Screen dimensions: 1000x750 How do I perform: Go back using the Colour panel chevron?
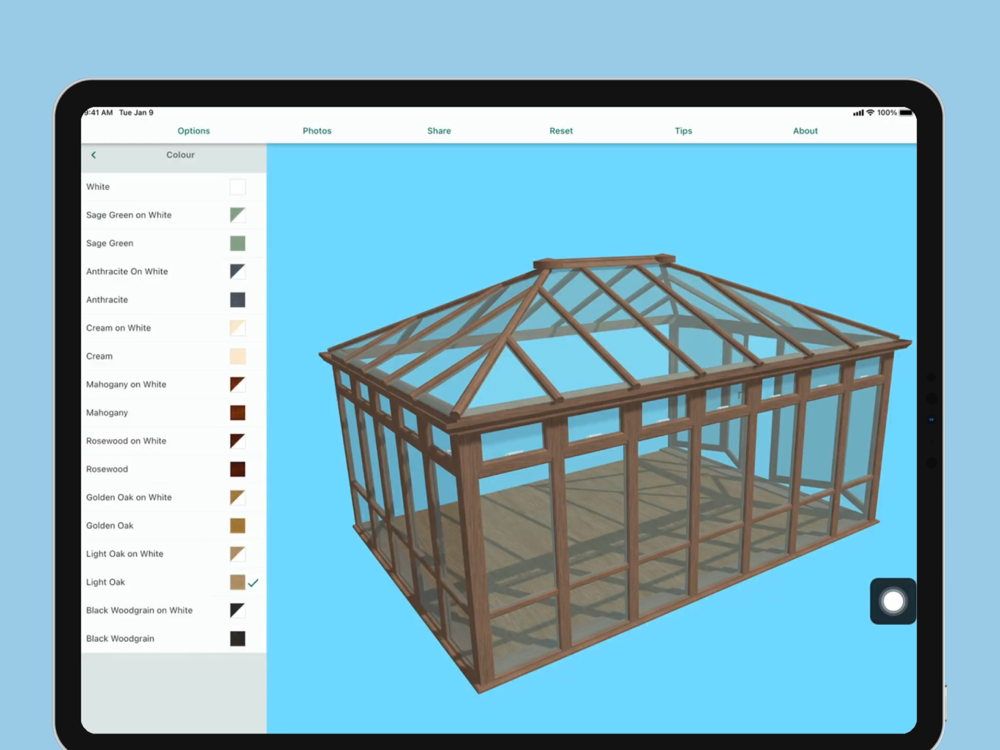pyautogui.click(x=94, y=155)
